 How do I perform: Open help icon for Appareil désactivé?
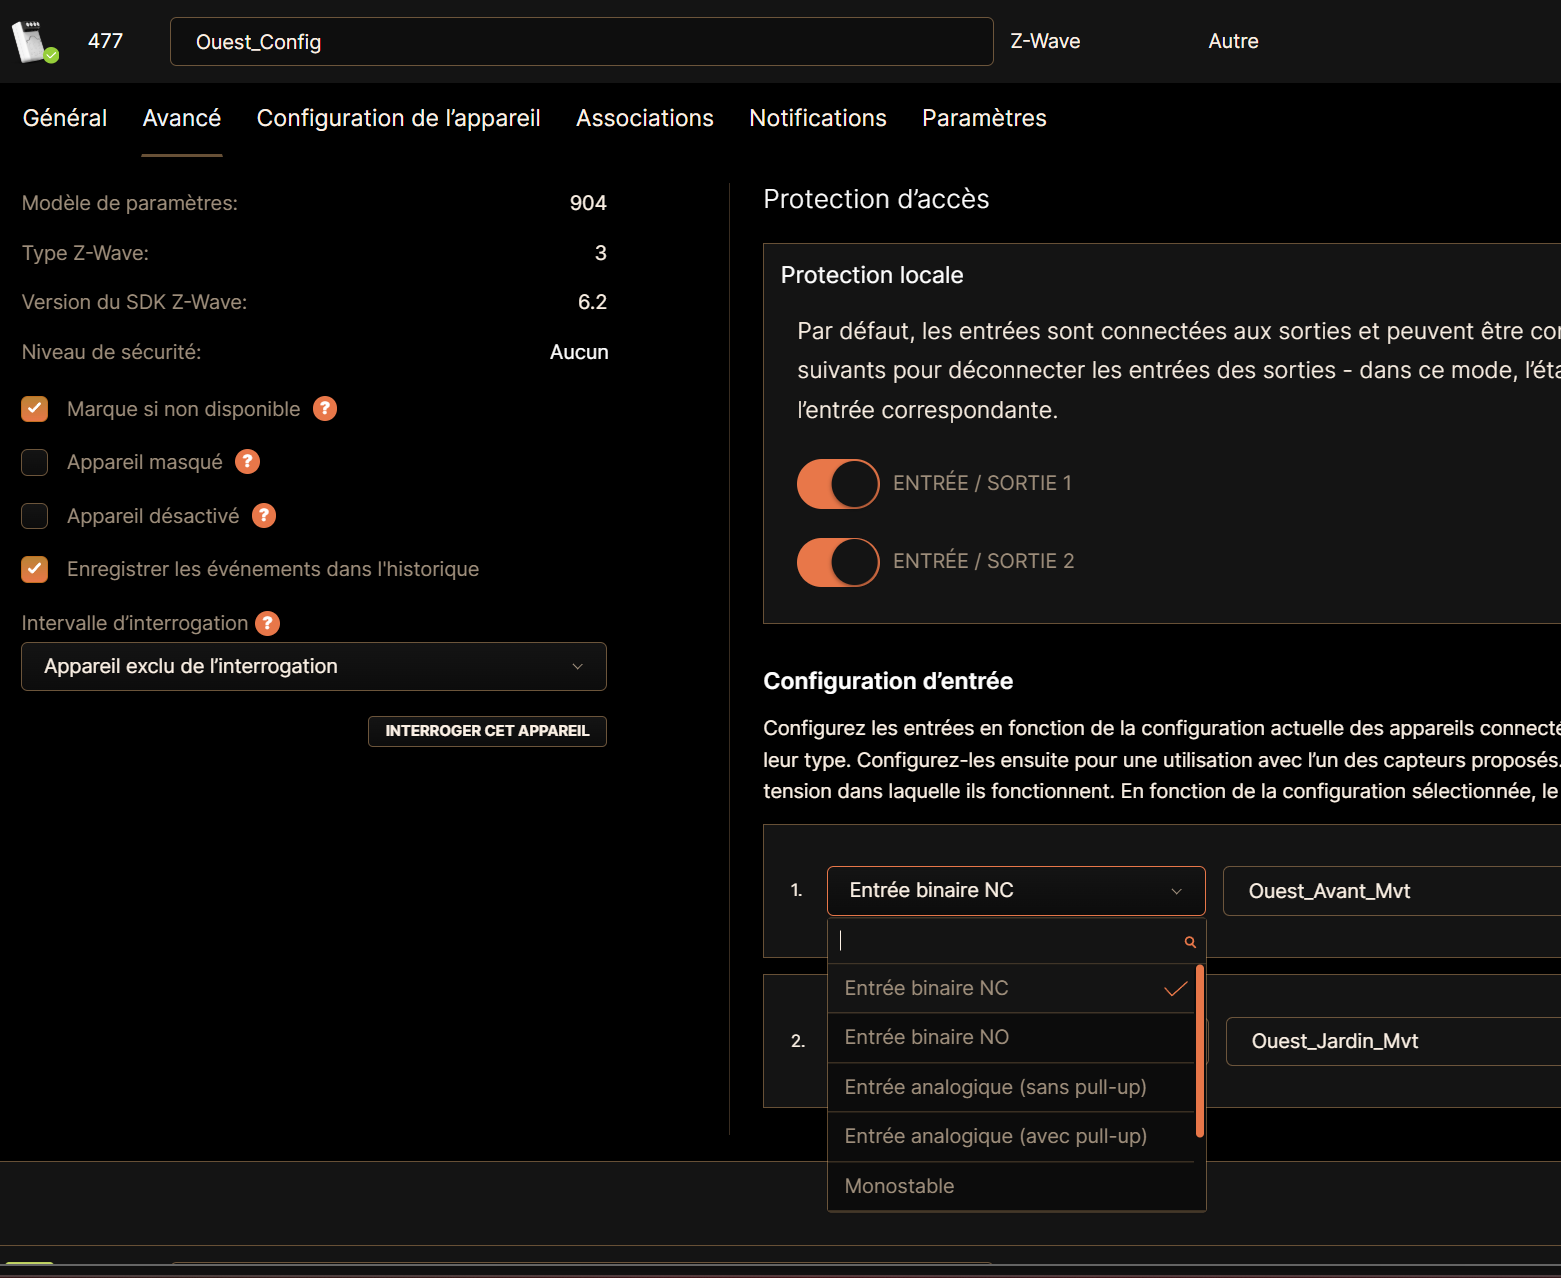[x=264, y=515]
